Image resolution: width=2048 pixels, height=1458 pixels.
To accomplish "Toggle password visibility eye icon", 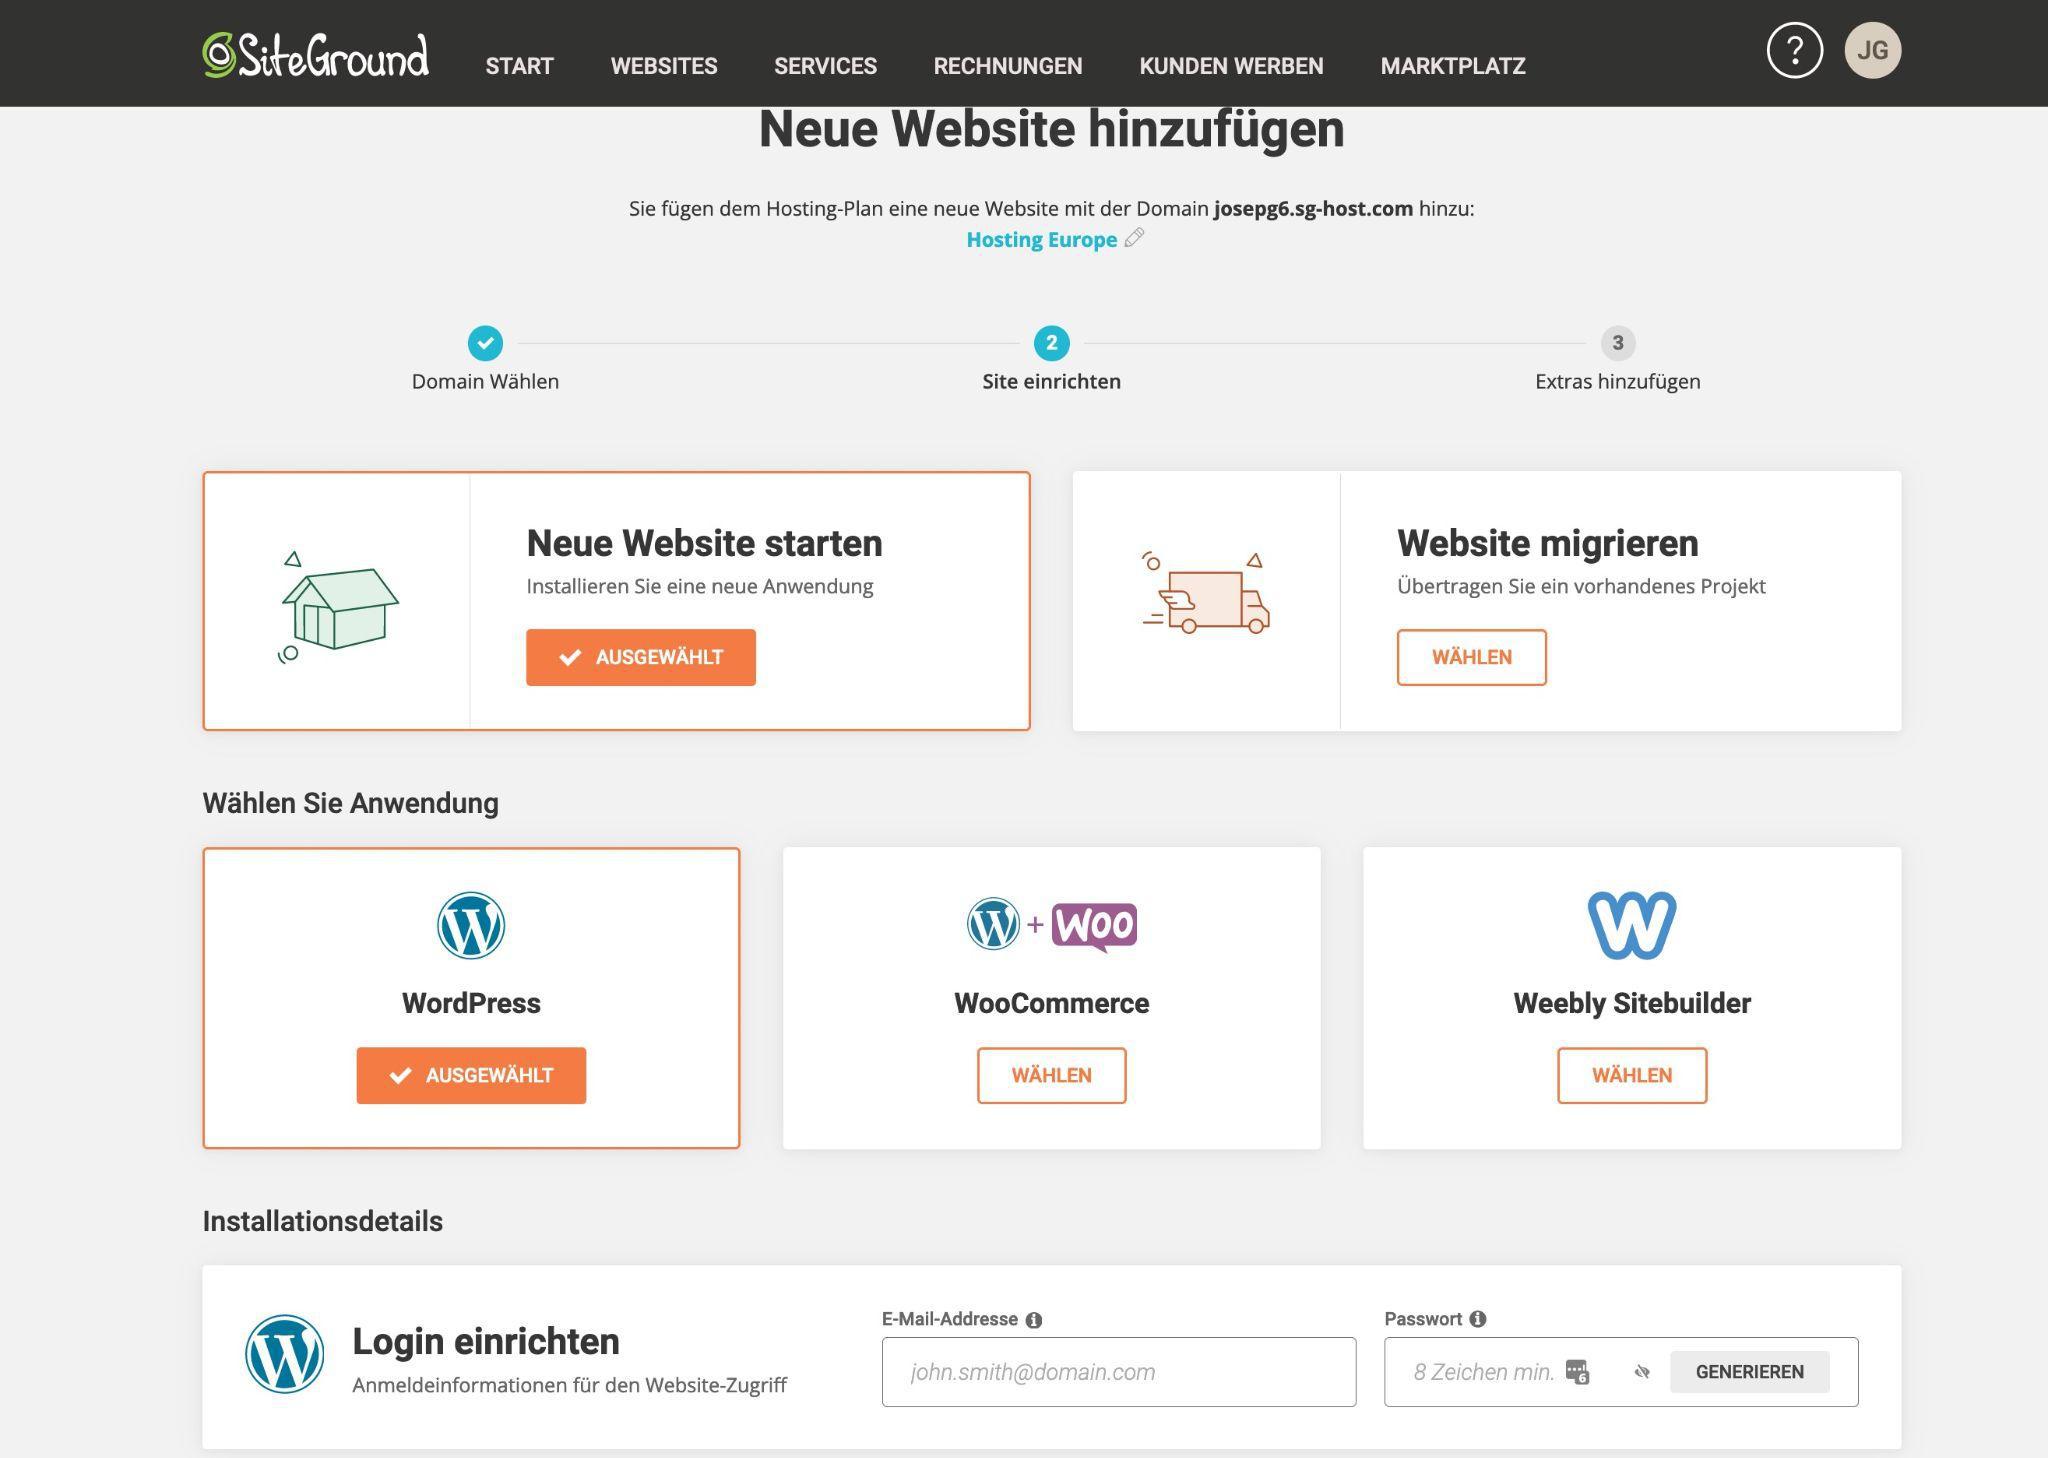I will coord(1642,1372).
